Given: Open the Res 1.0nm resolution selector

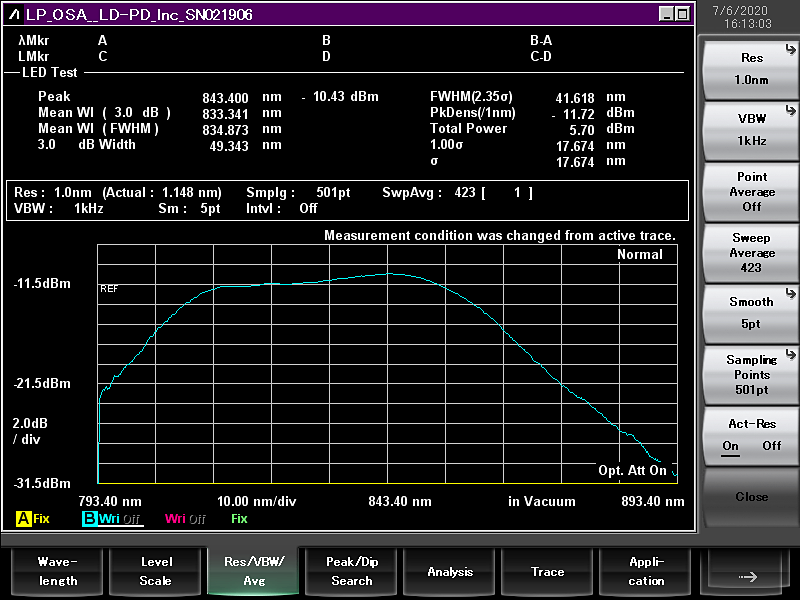Looking at the screenshot, I should pyautogui.click(x=751, y=69).
